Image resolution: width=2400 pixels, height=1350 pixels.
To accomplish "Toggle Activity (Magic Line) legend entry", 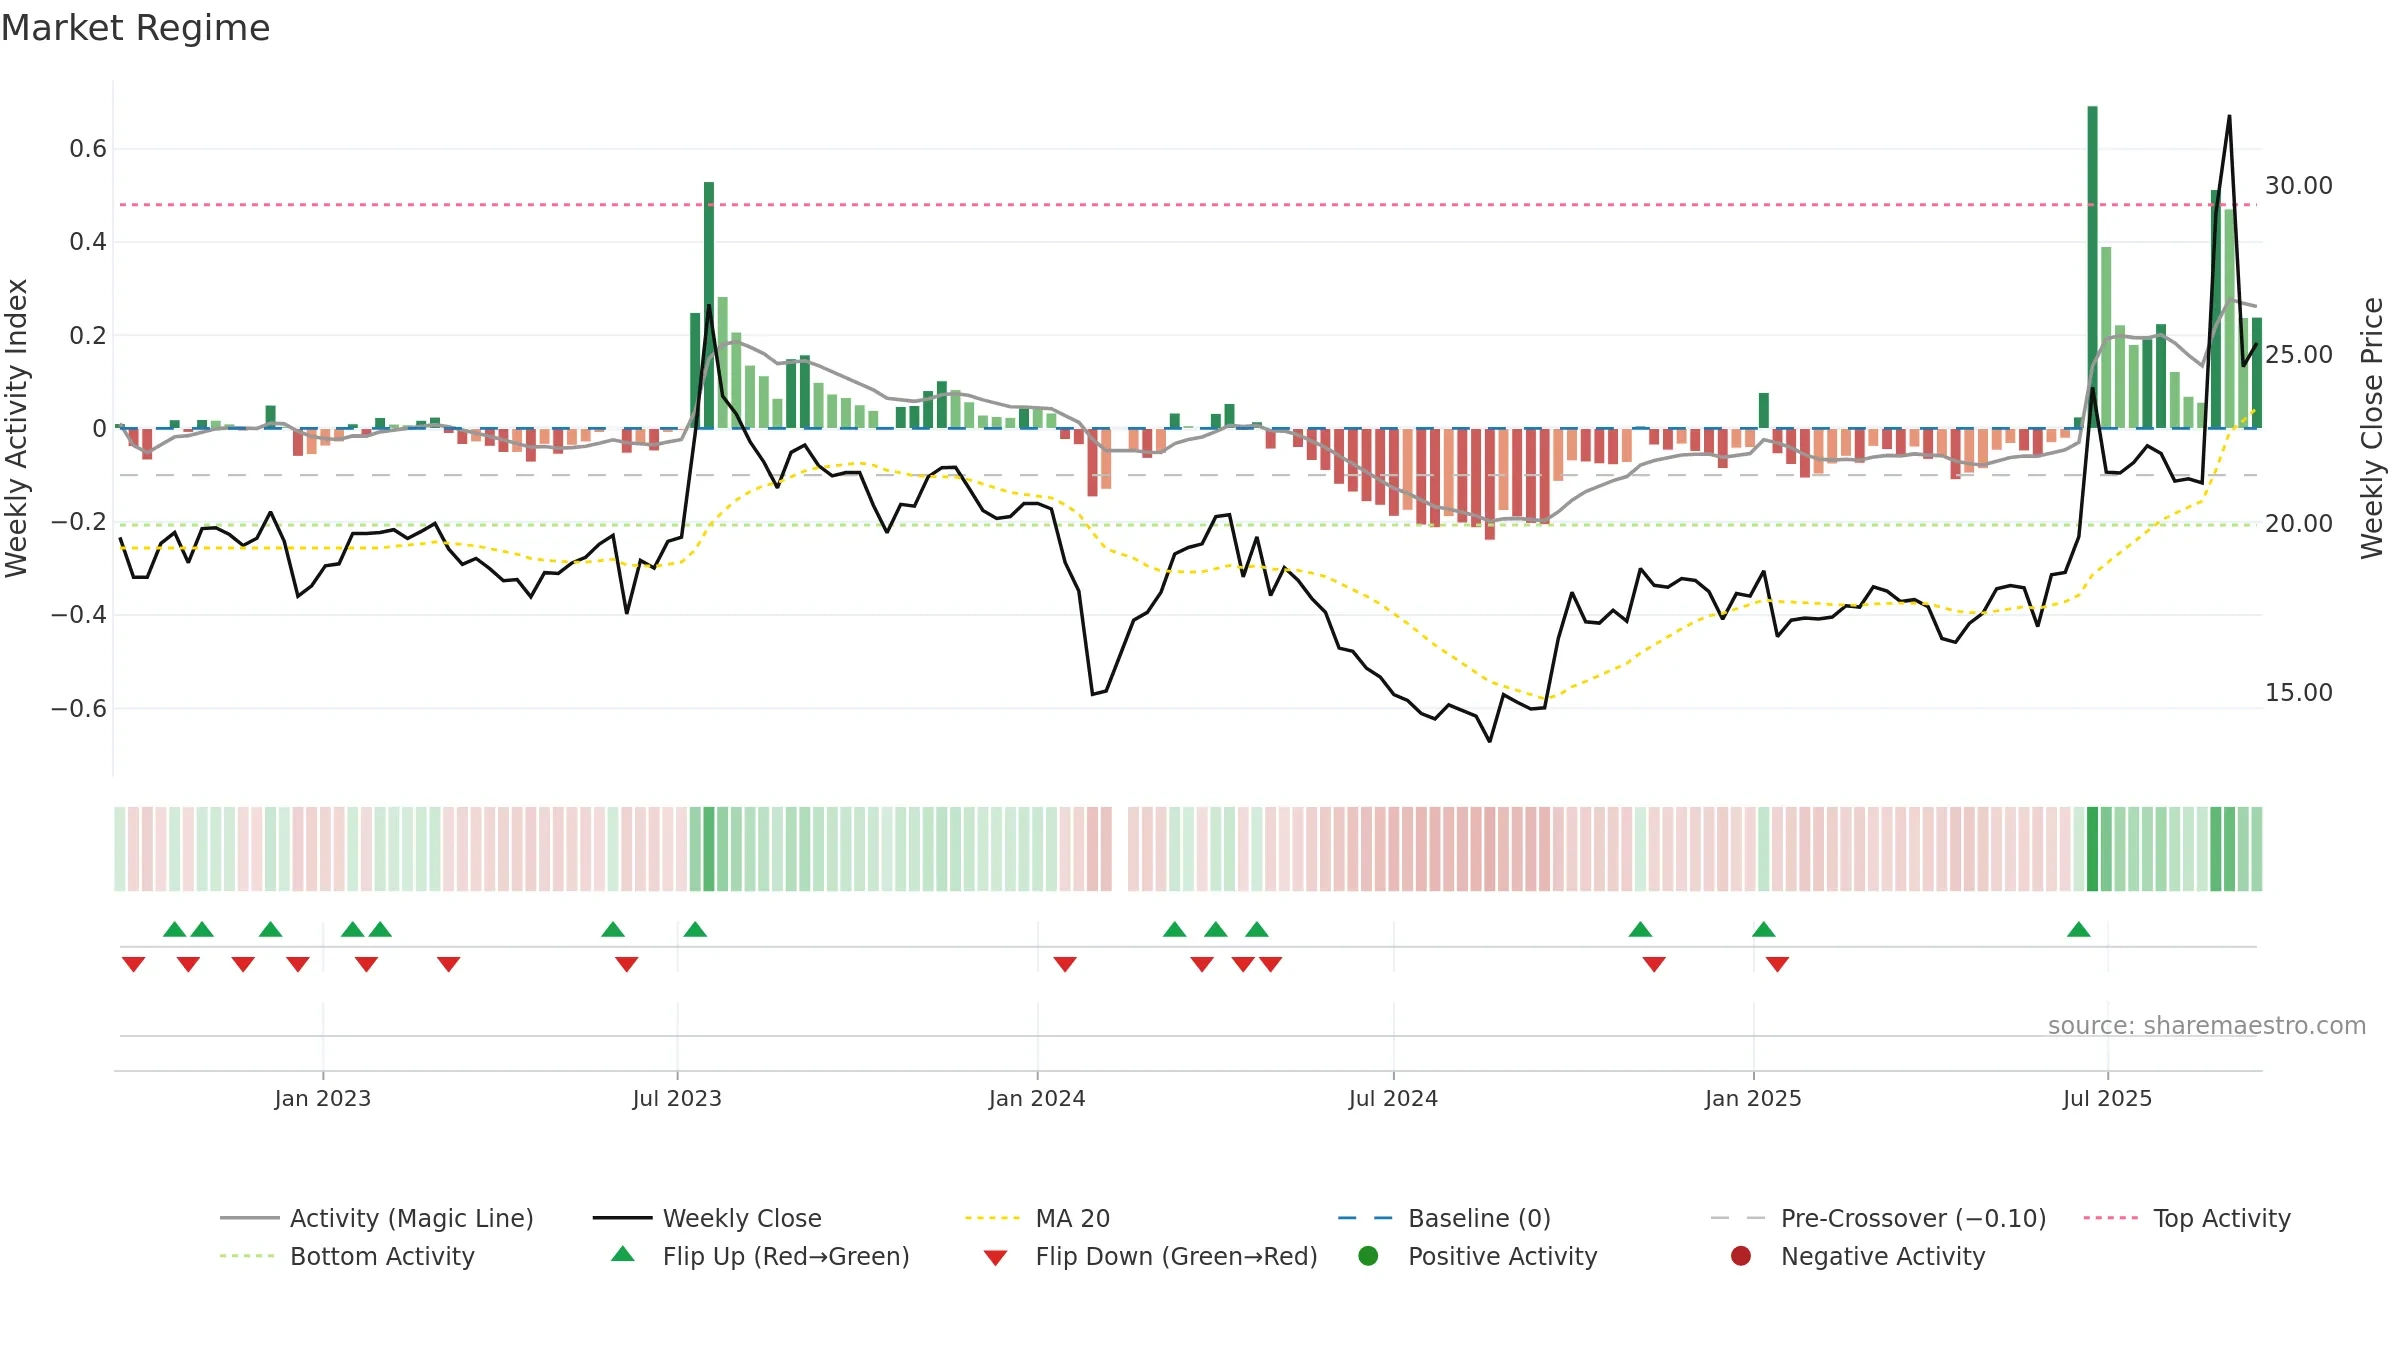I will (x=377, y=1218).
